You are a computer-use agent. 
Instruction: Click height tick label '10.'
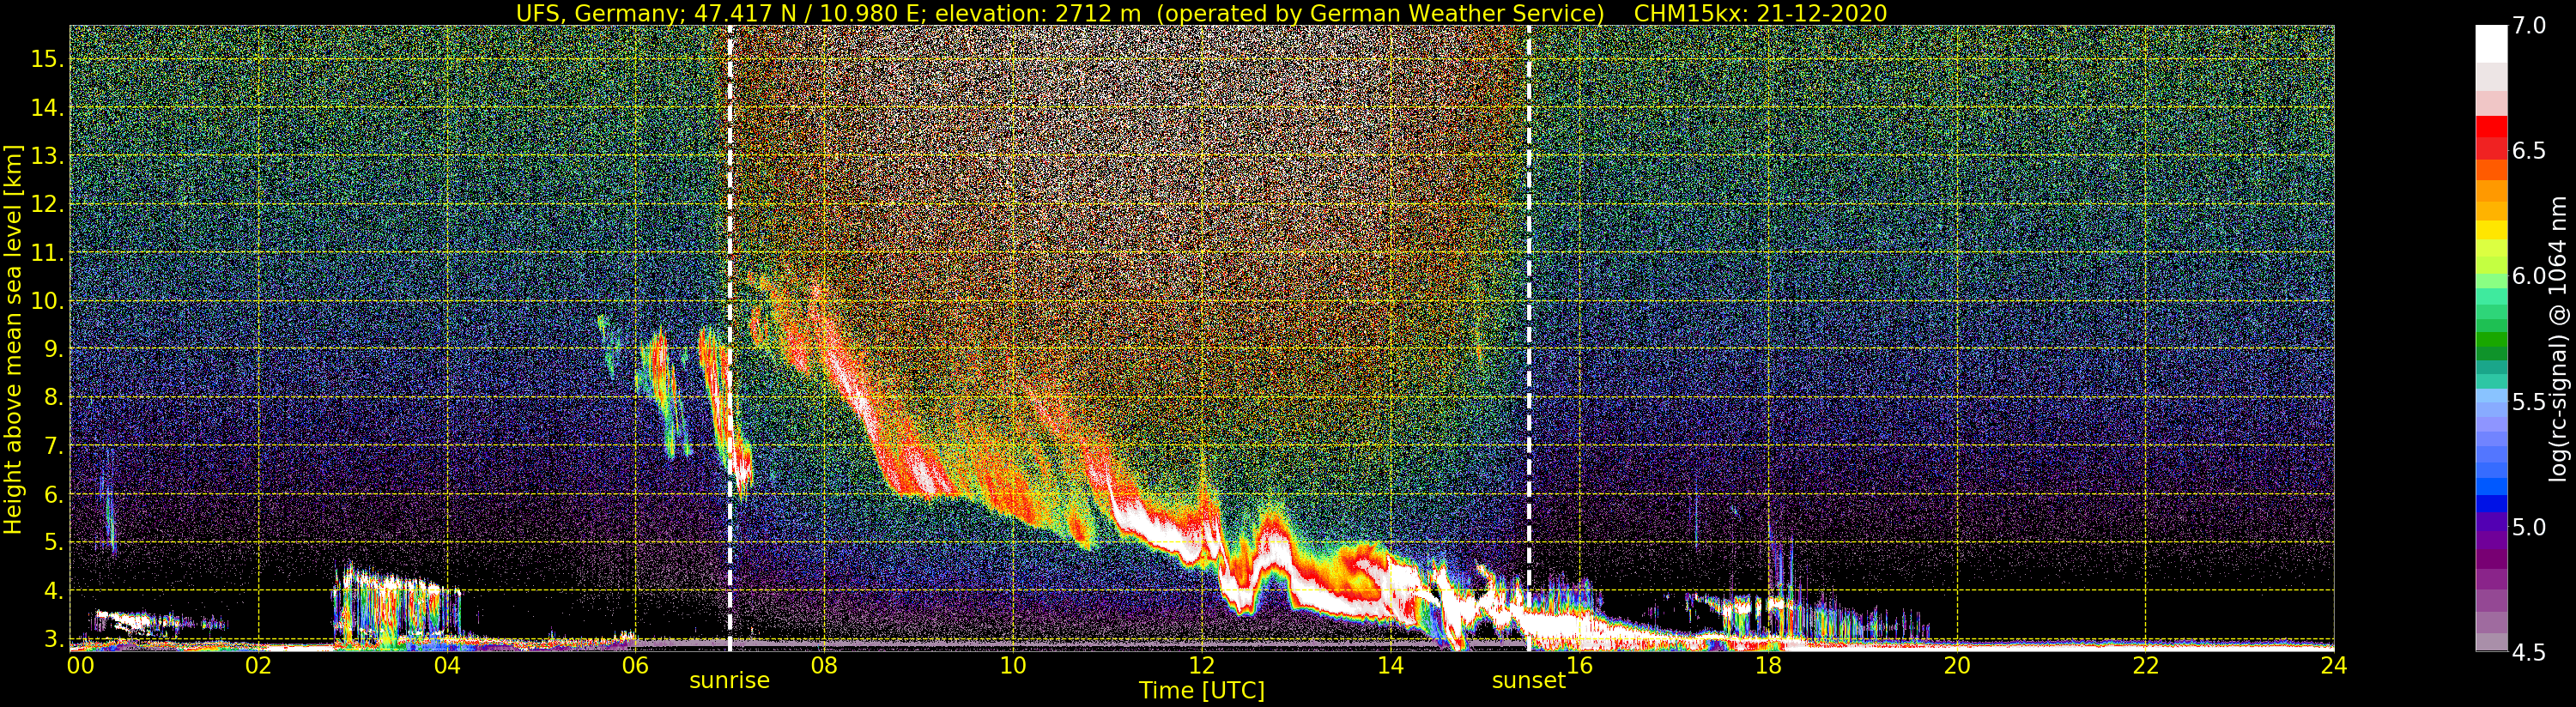tap(47, 301)
